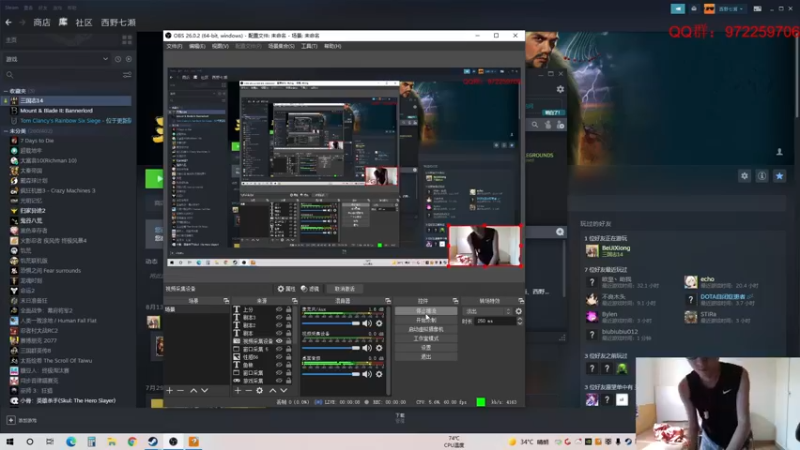800x450 pixels.
Task: Go back in the Steam client
Action: (9, 22)
